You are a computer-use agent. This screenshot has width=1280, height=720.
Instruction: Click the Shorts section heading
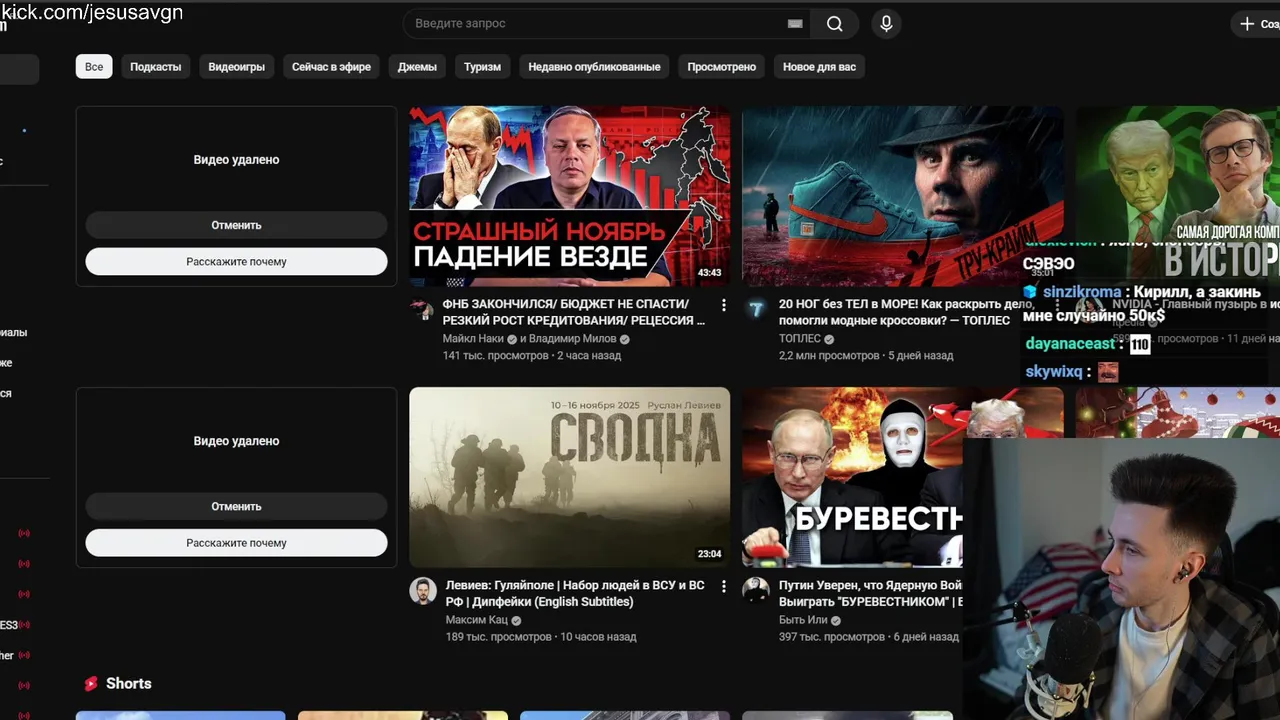tap(128, 684)
